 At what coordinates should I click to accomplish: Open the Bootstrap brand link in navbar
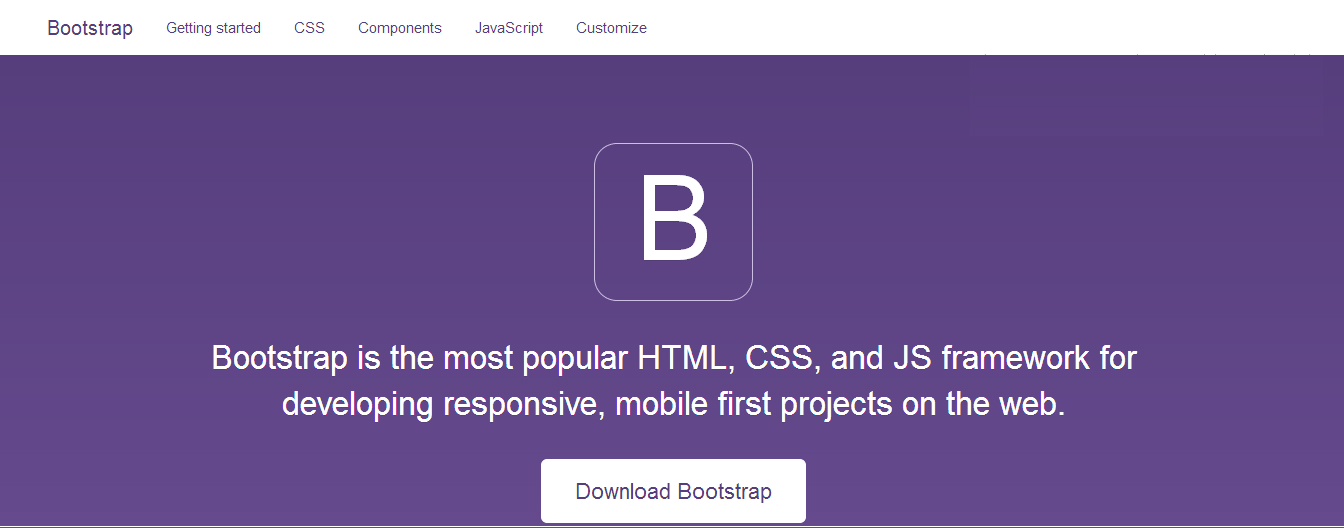click(x=90, y=28)
